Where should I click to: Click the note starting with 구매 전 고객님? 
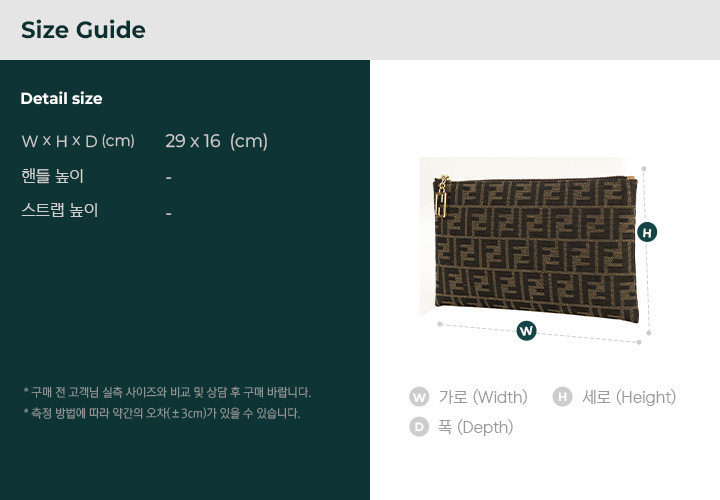(x=166, y=392)
